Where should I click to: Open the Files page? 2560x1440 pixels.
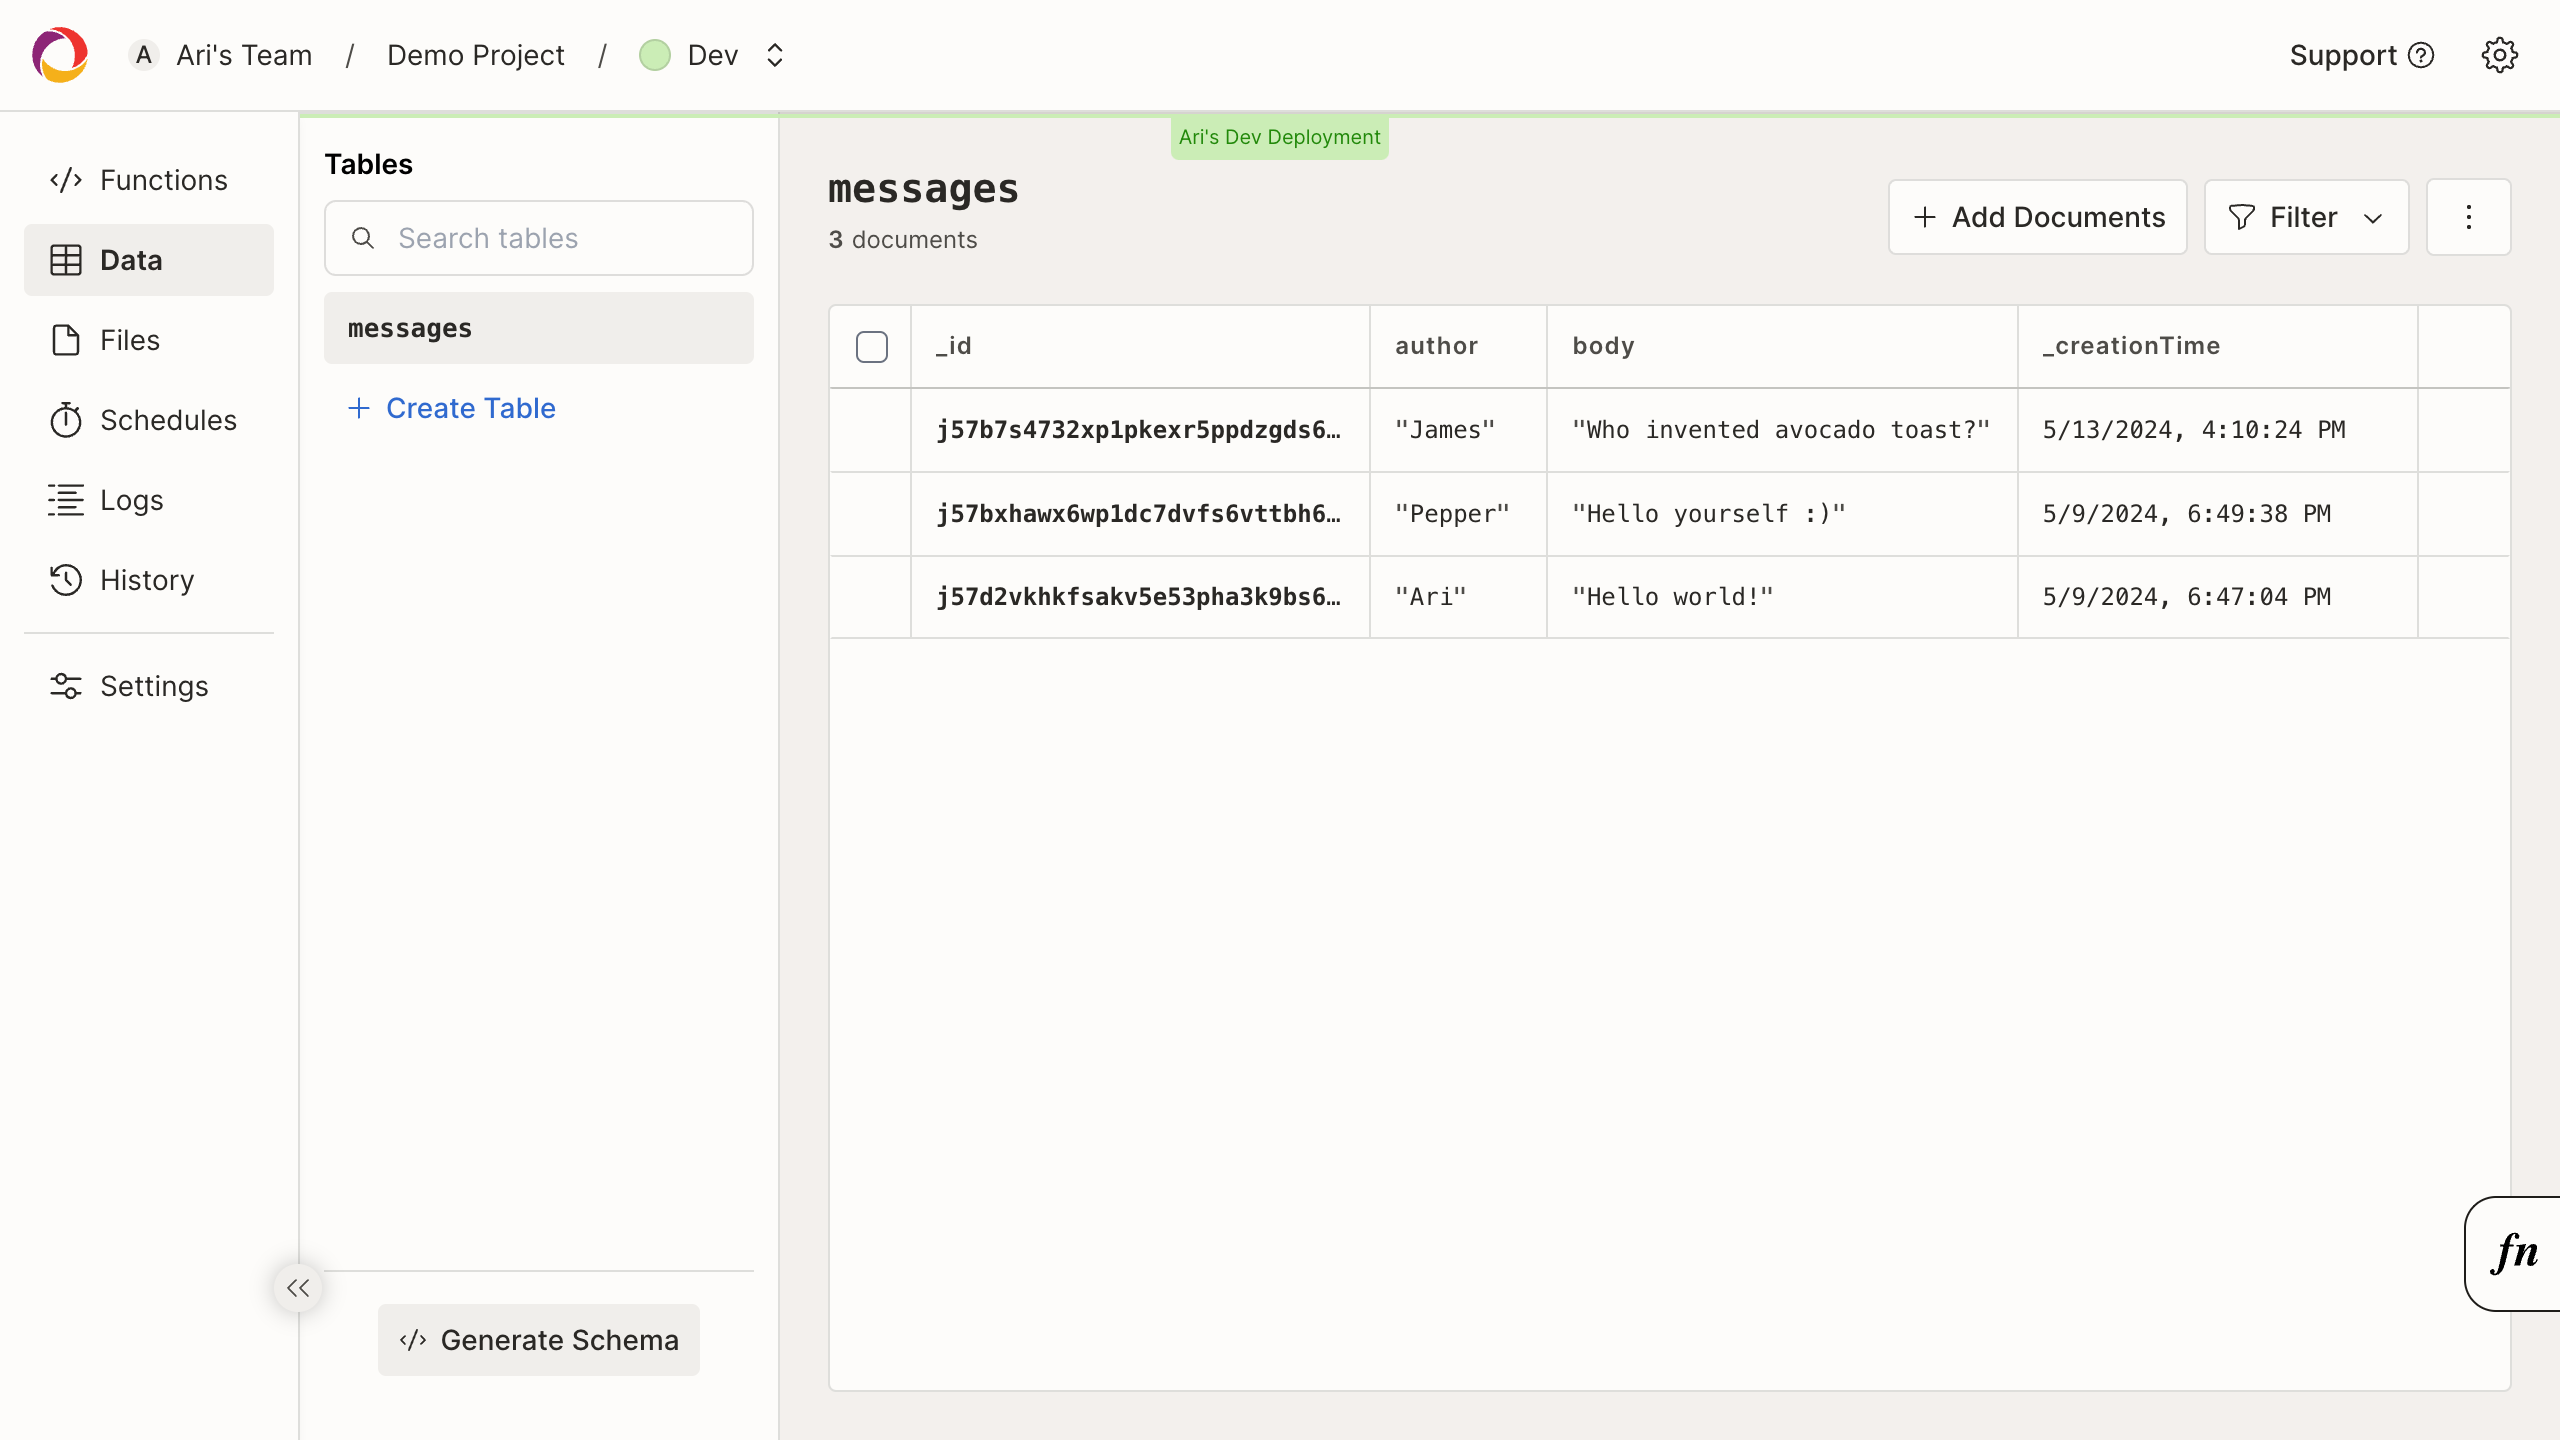(148, 340)
